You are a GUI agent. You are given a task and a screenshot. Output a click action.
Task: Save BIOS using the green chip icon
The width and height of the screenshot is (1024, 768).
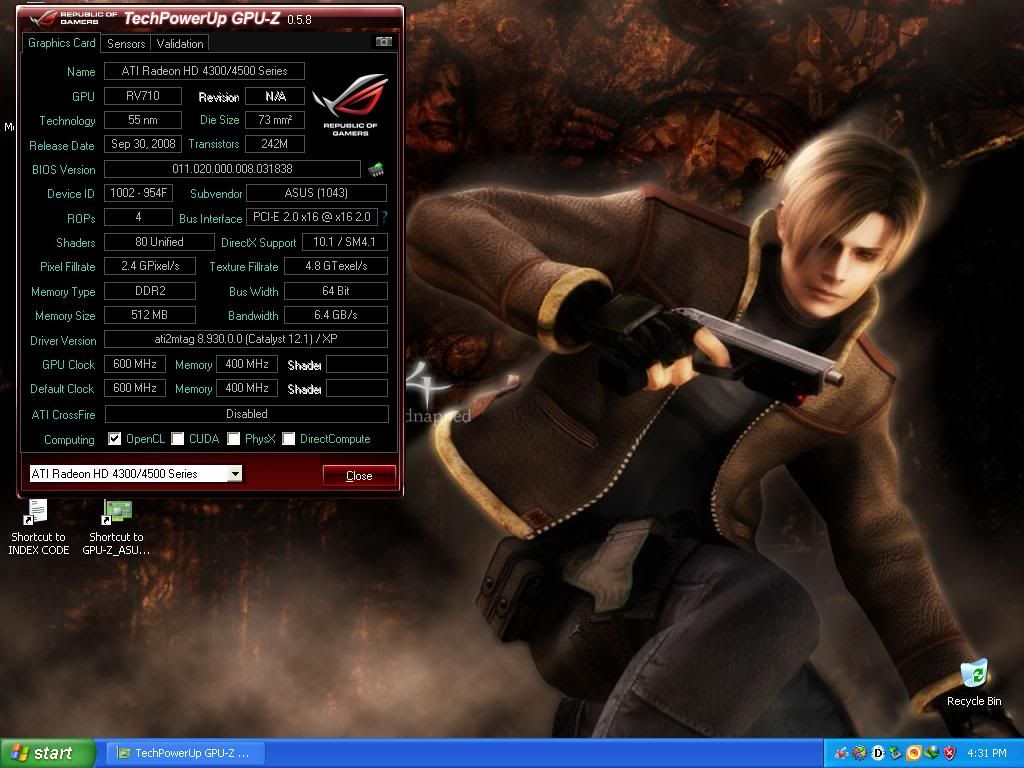tap(376, 170)
